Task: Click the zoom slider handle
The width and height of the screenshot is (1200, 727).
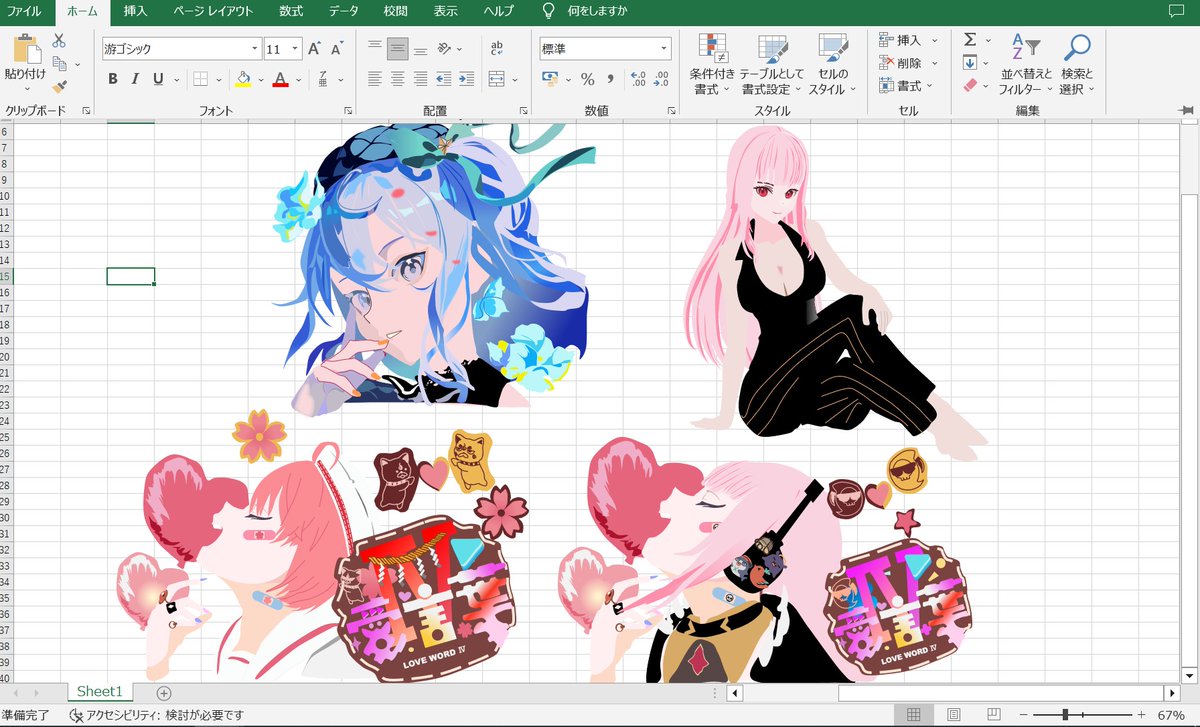Action: pos(1066,715)
